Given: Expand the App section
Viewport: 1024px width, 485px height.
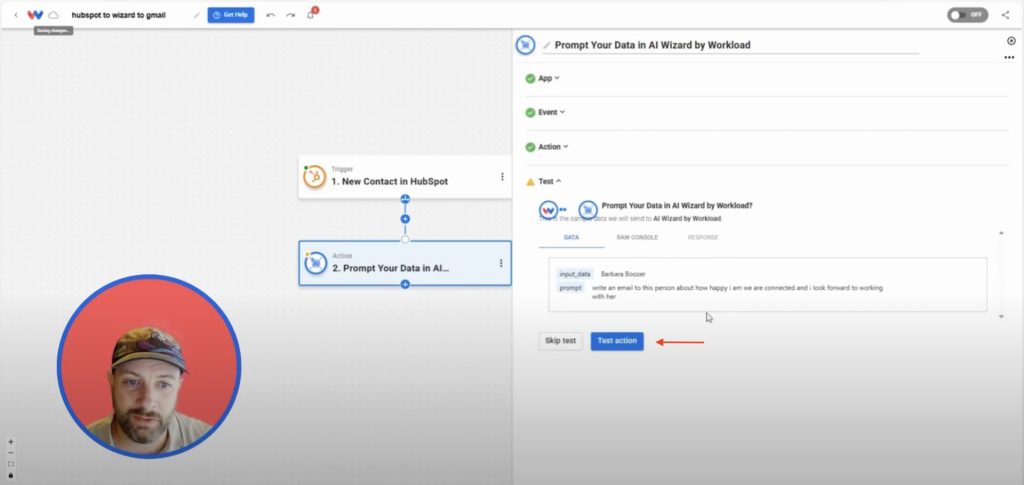Looking at the screenshot, I should pyautogui.click(x=549, y=78).
